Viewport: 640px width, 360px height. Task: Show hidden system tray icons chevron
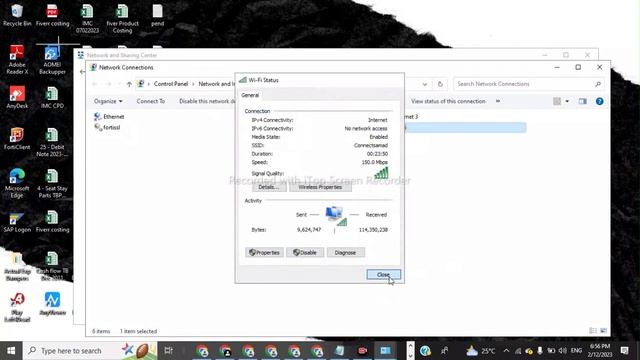(x=507, y=351)
